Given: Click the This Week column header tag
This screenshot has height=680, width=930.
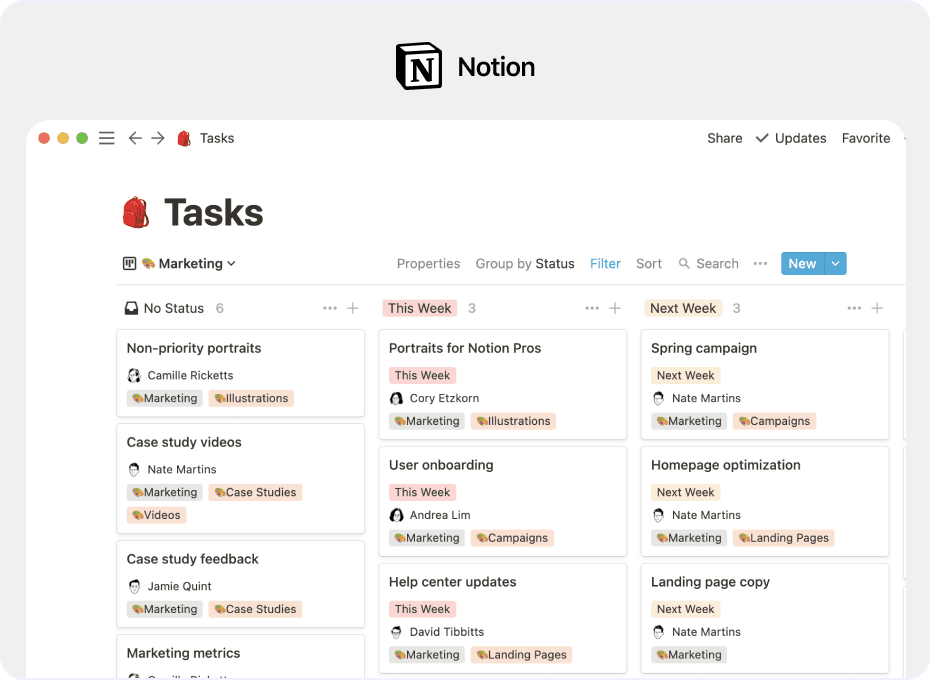Looking at the screenshot, I should pyautogui.click(x=420, y=308).
